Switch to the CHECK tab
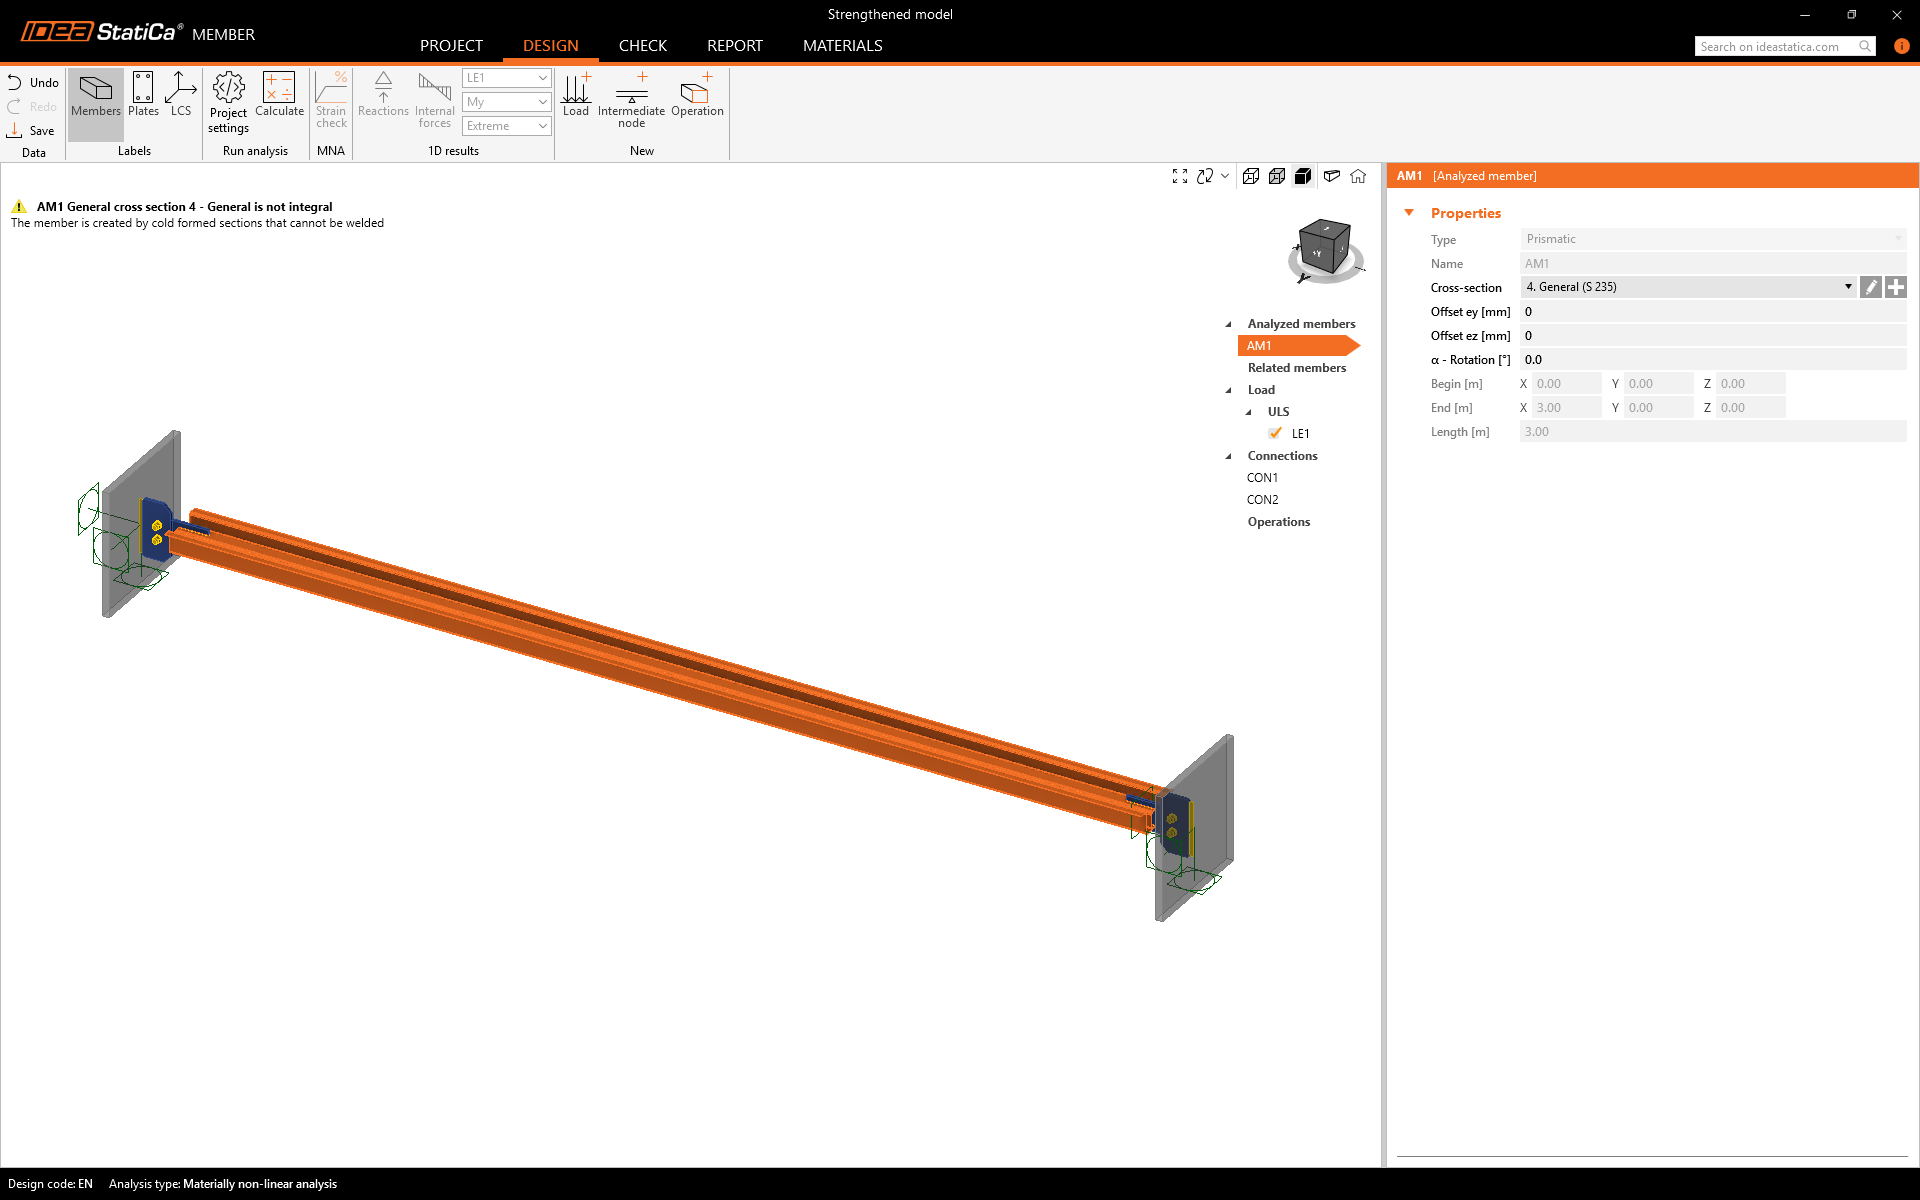 click(x=642, y=46)
